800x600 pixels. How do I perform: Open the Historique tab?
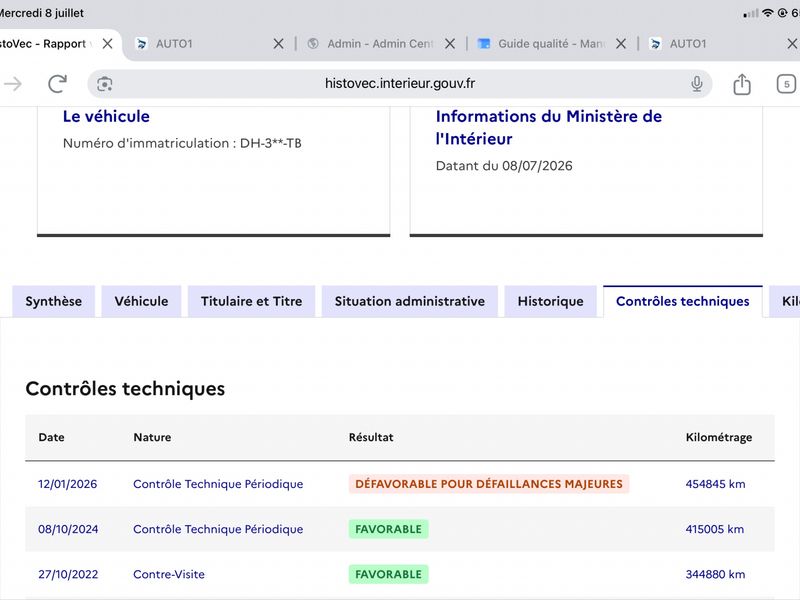(551, 302)
